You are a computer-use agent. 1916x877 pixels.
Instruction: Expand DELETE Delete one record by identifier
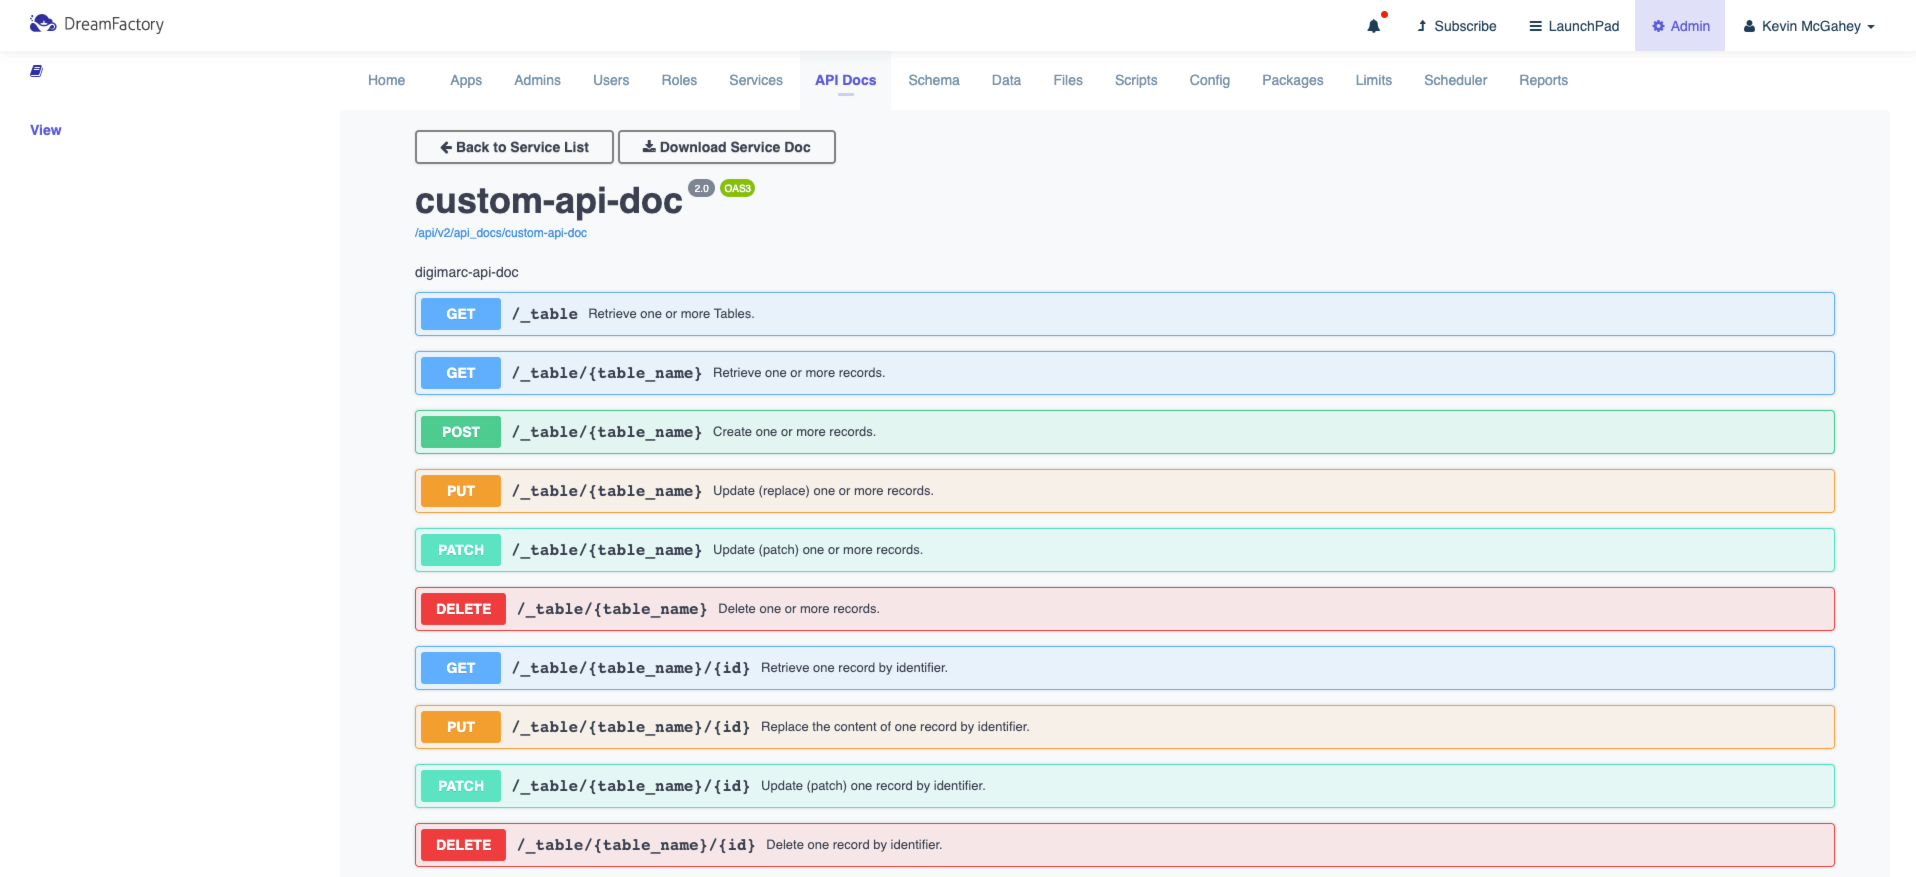tap(1124, 845)
